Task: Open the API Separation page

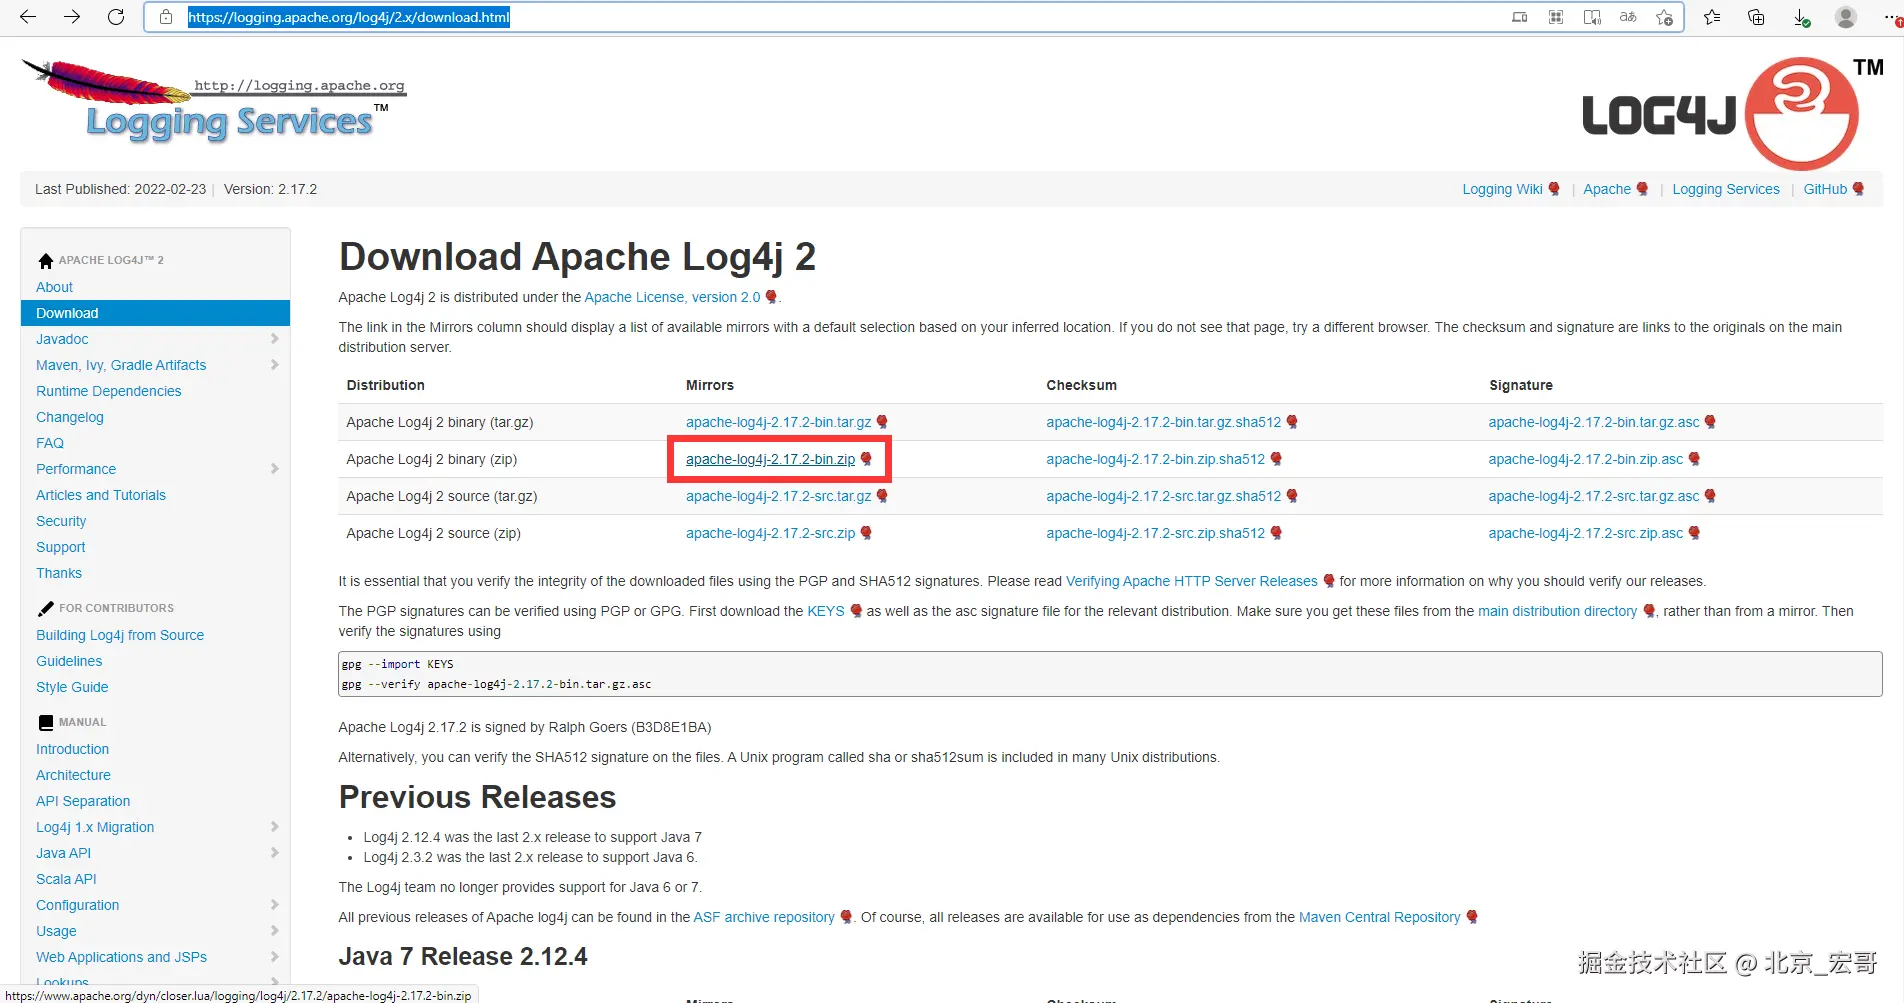Action: [83, 801]
